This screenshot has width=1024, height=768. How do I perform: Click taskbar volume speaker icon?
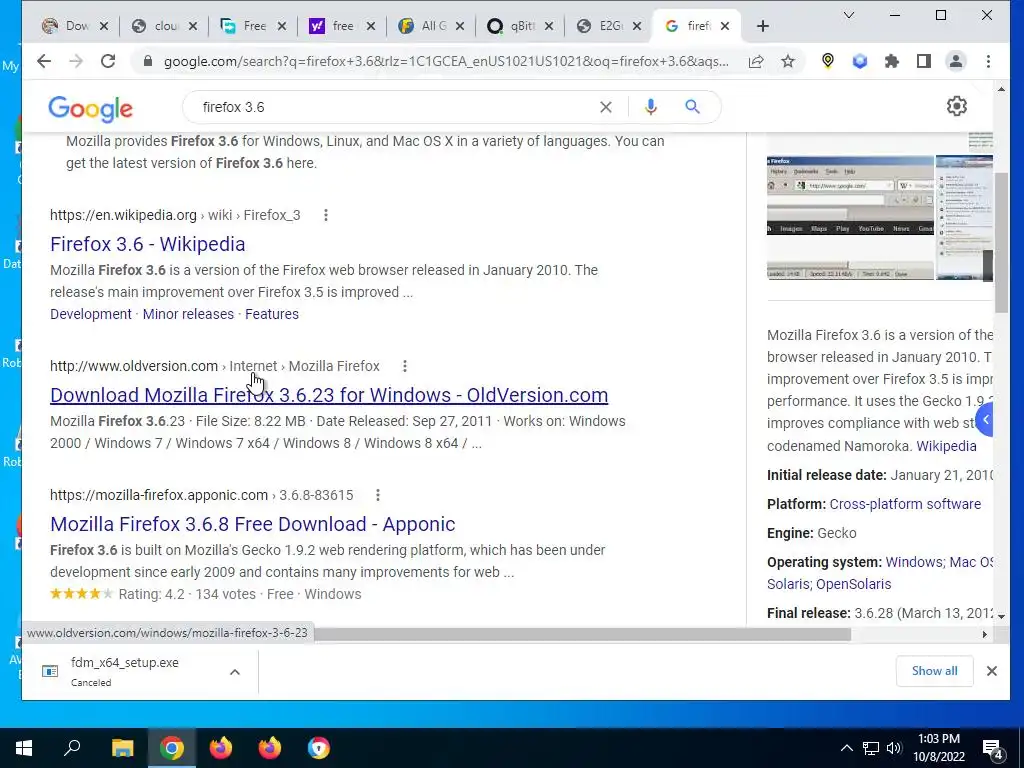894,748
